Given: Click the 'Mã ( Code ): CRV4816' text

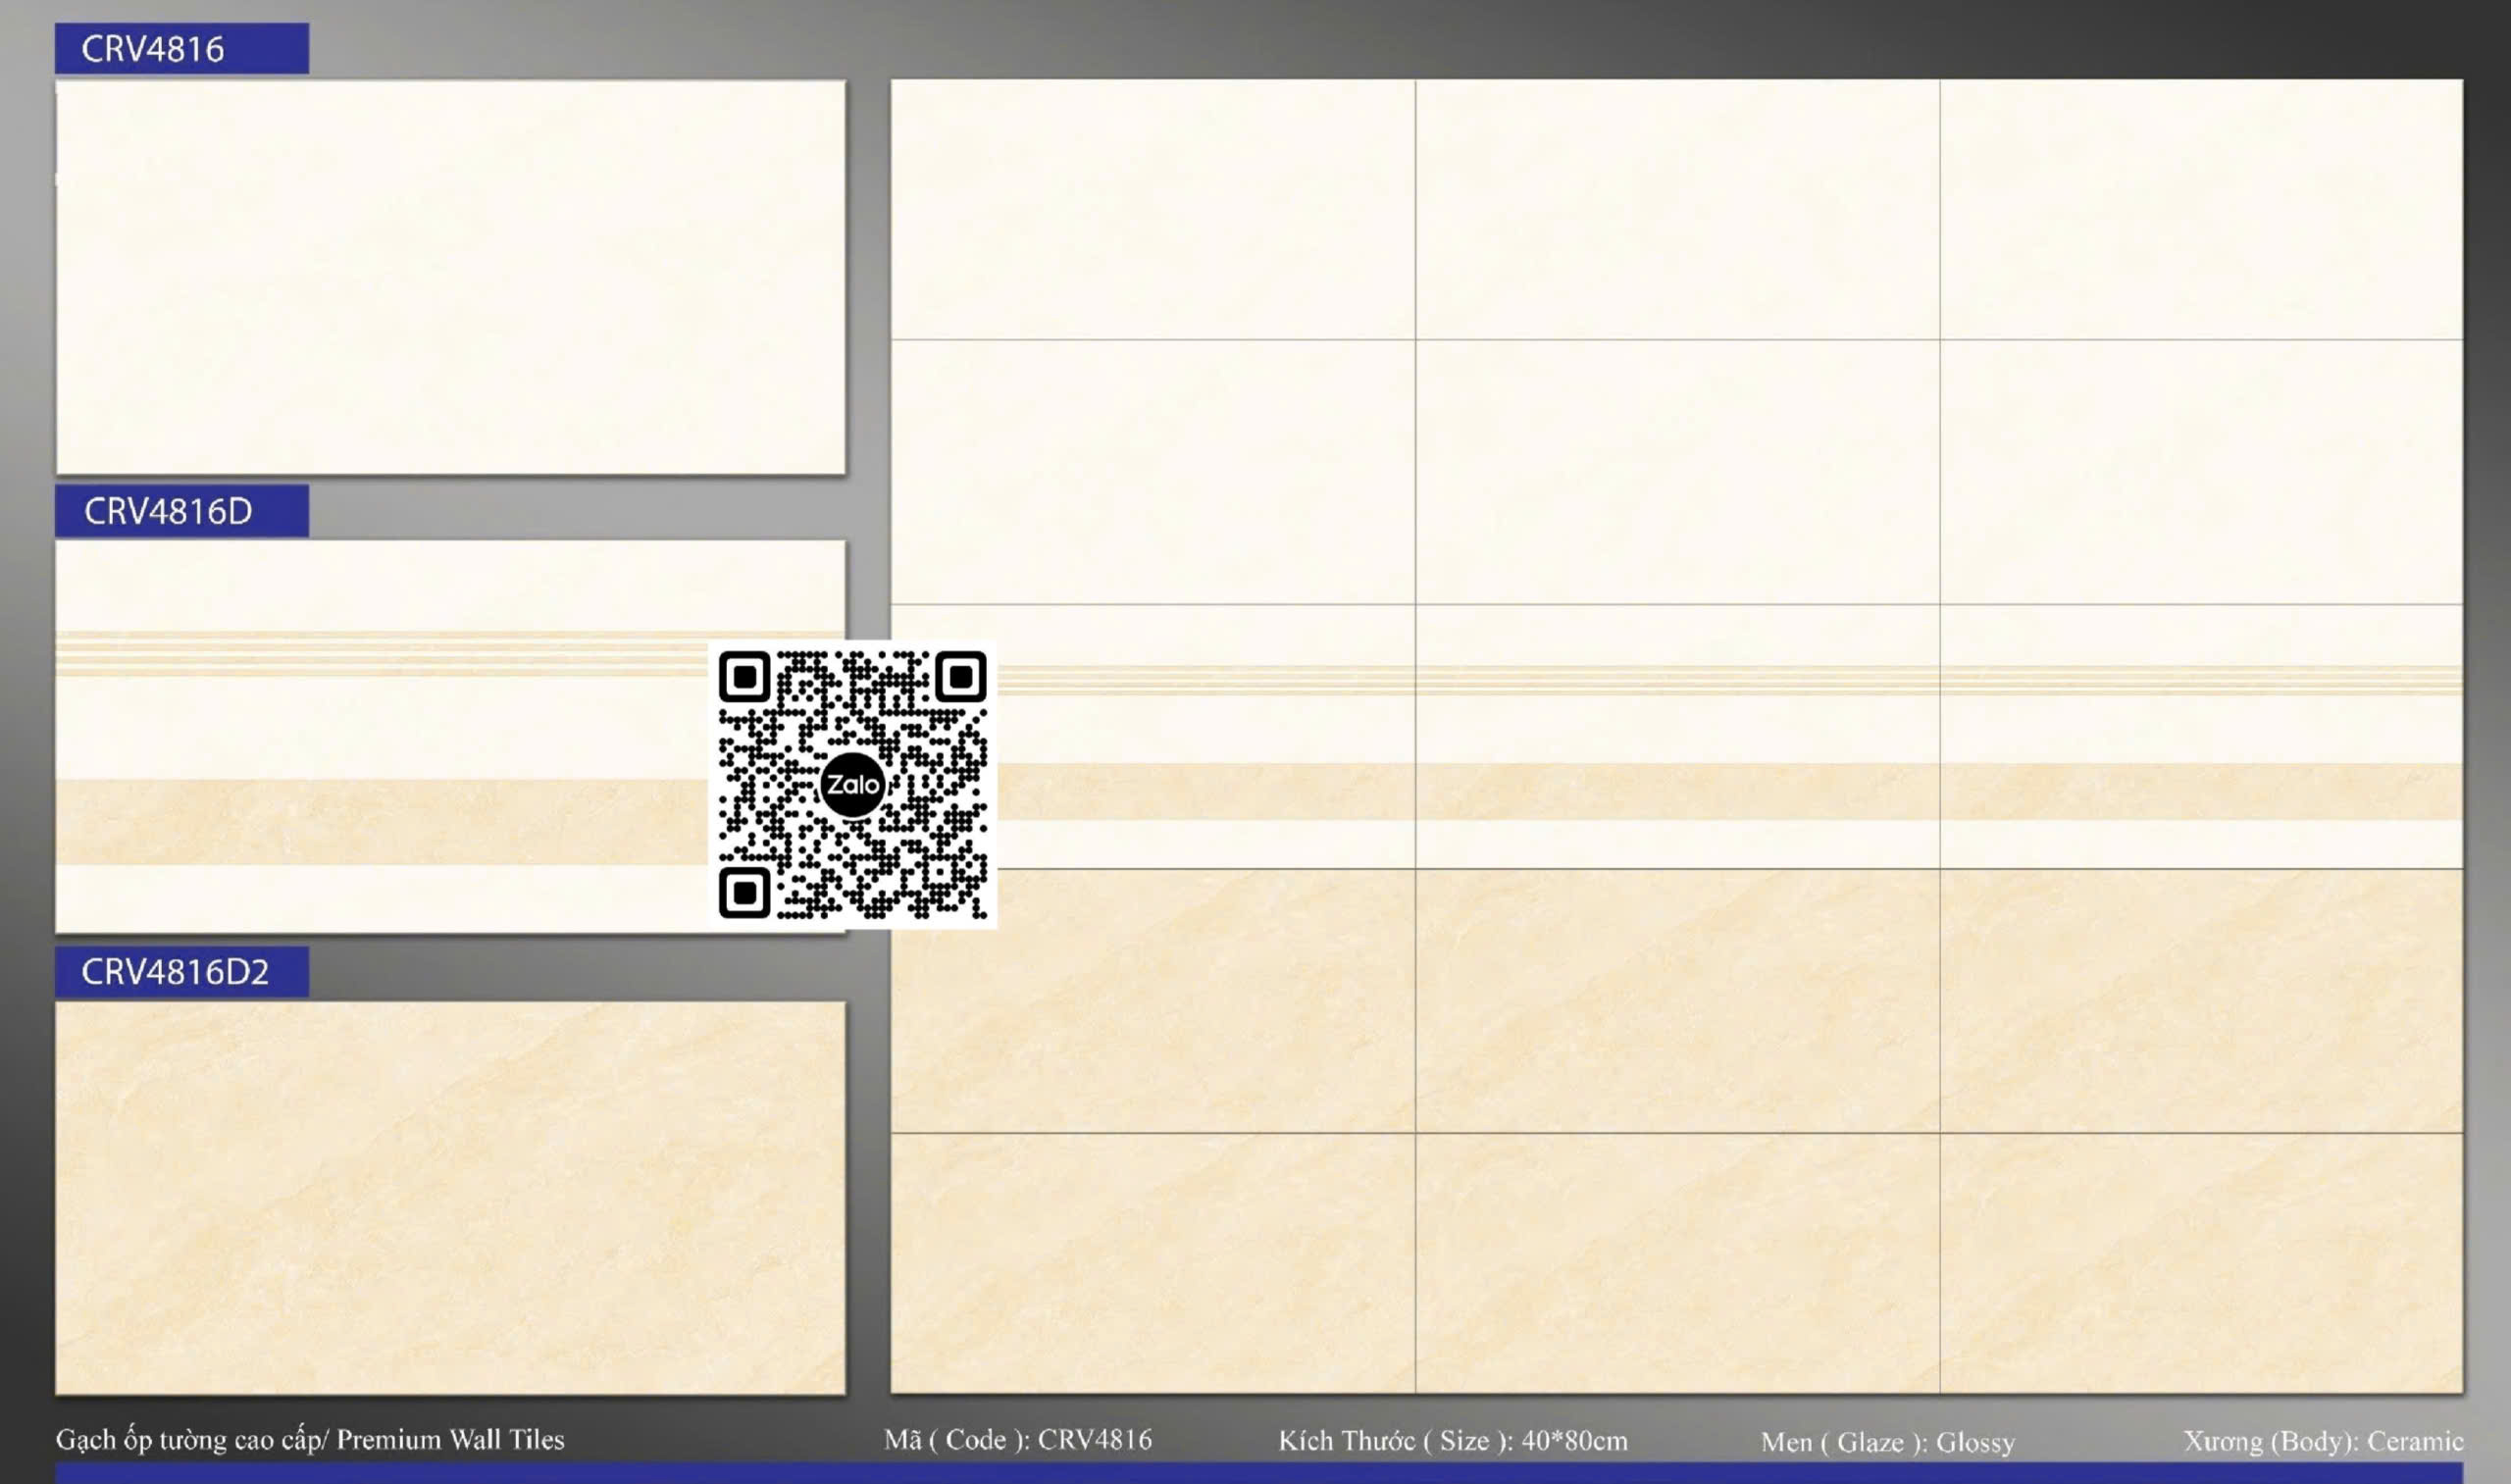Looking at the screenshot, I should [1018, 1440].
